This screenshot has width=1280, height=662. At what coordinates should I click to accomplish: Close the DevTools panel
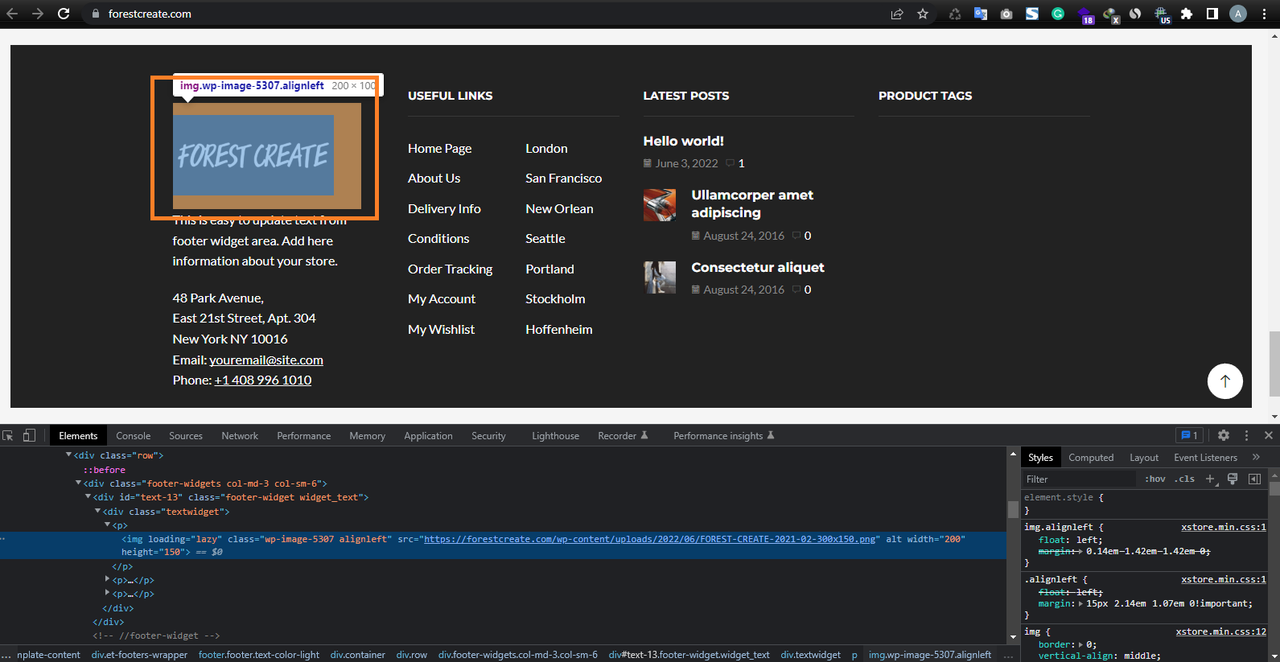coord(1270,436)
